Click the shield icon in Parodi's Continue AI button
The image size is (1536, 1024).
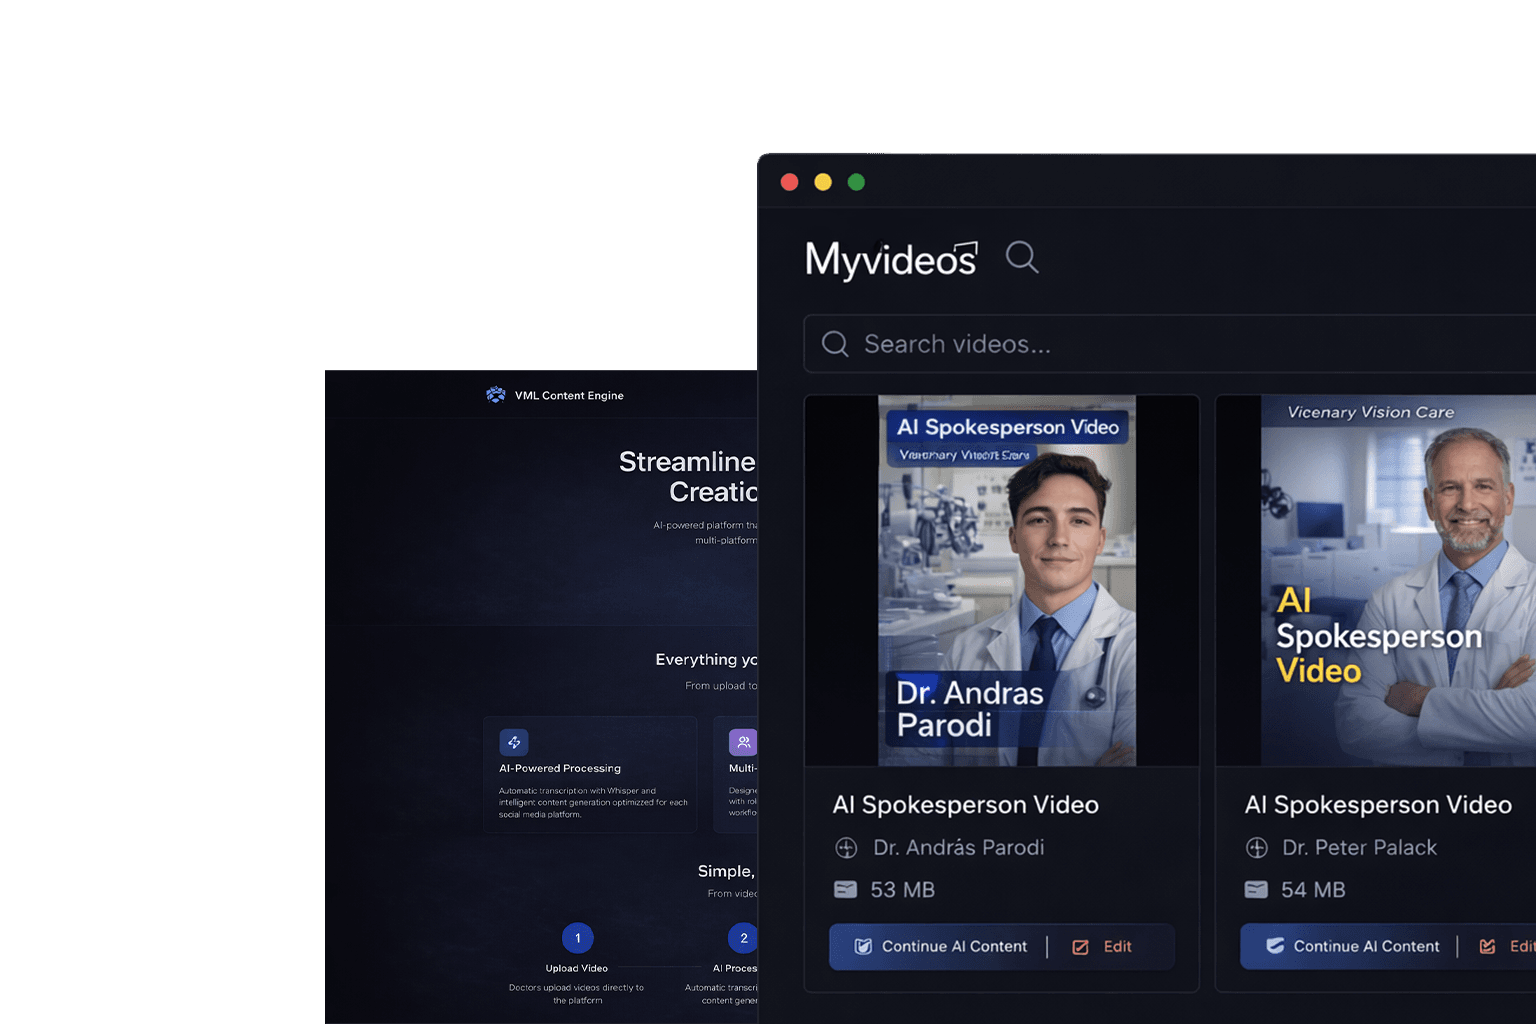[x=863, y=946]
